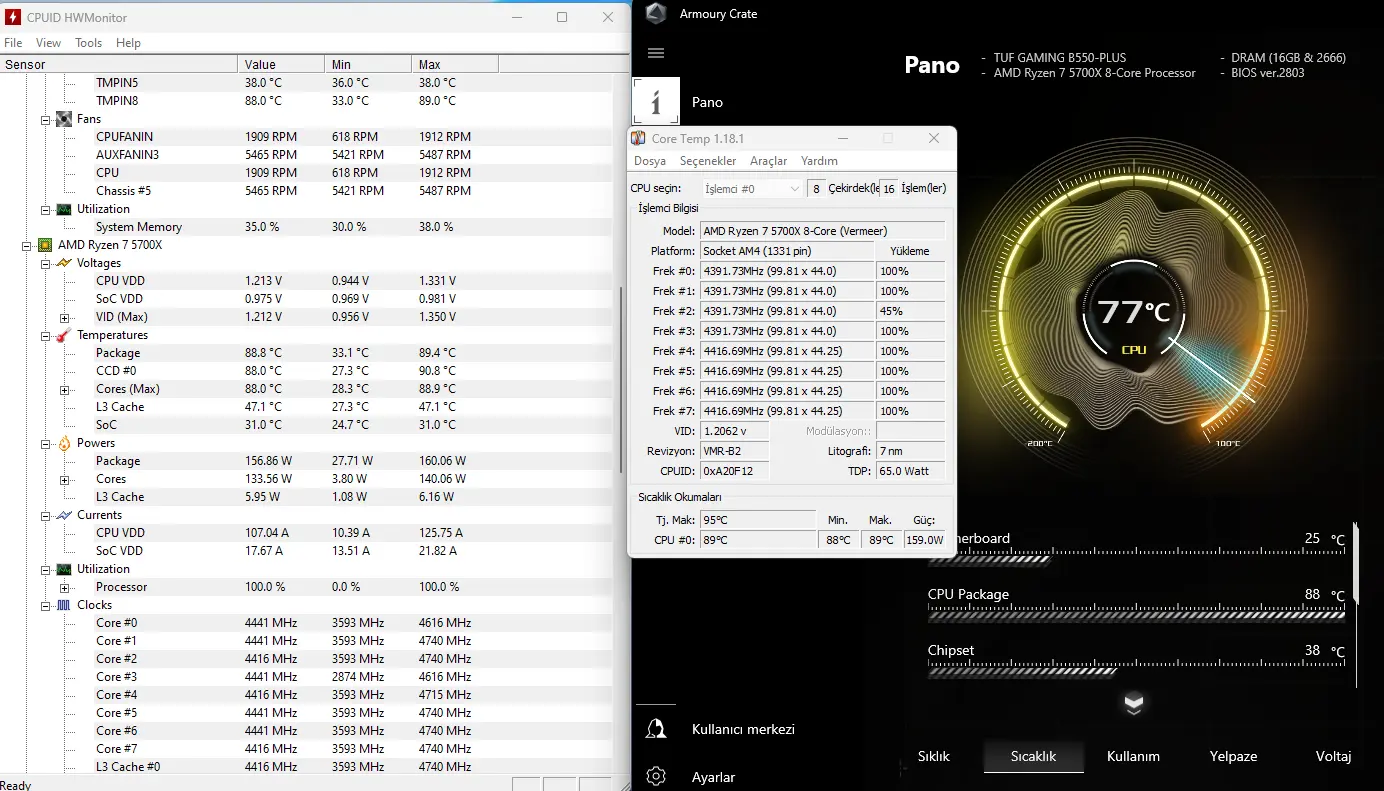Image resolution: width=1384 pixels, height=791 pixels.
Task: Switch to the Sıklık tab
Action: coord(934,756)
